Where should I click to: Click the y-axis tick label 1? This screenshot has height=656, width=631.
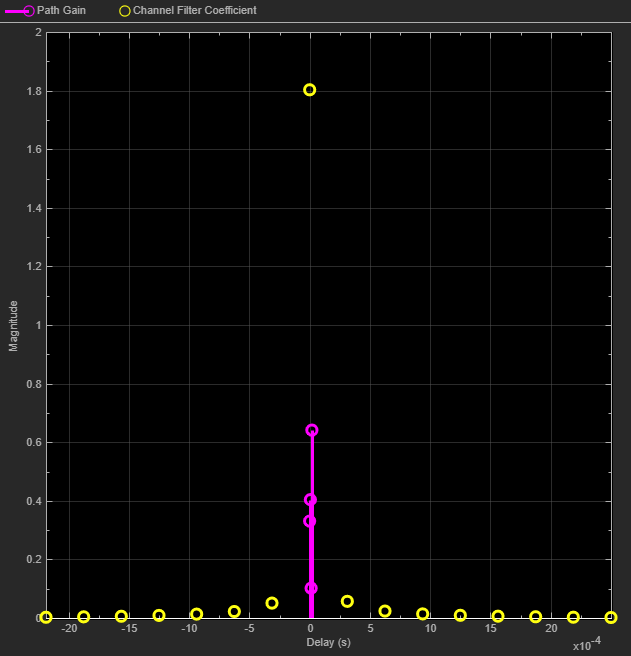38,325
